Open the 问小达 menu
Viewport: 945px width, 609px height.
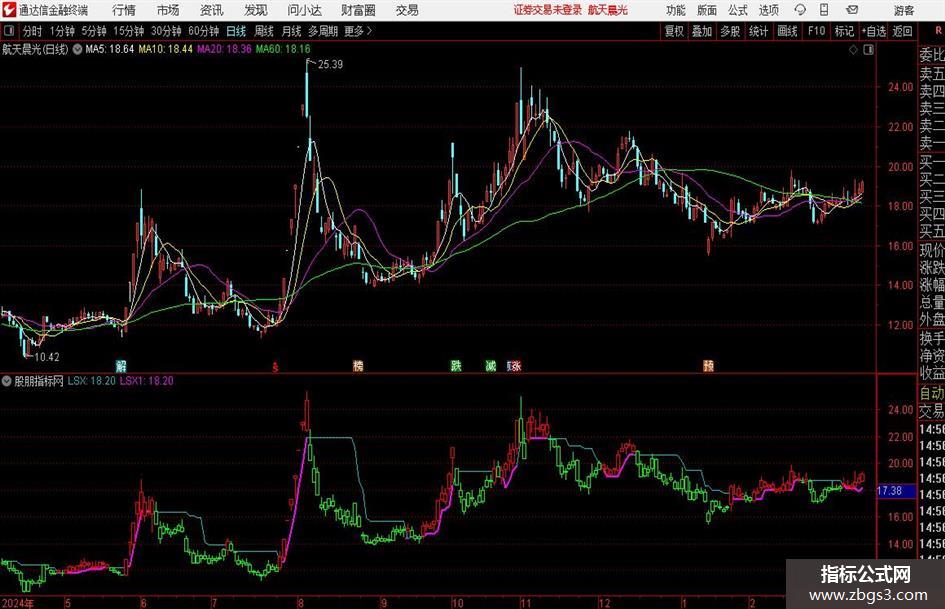304,10
